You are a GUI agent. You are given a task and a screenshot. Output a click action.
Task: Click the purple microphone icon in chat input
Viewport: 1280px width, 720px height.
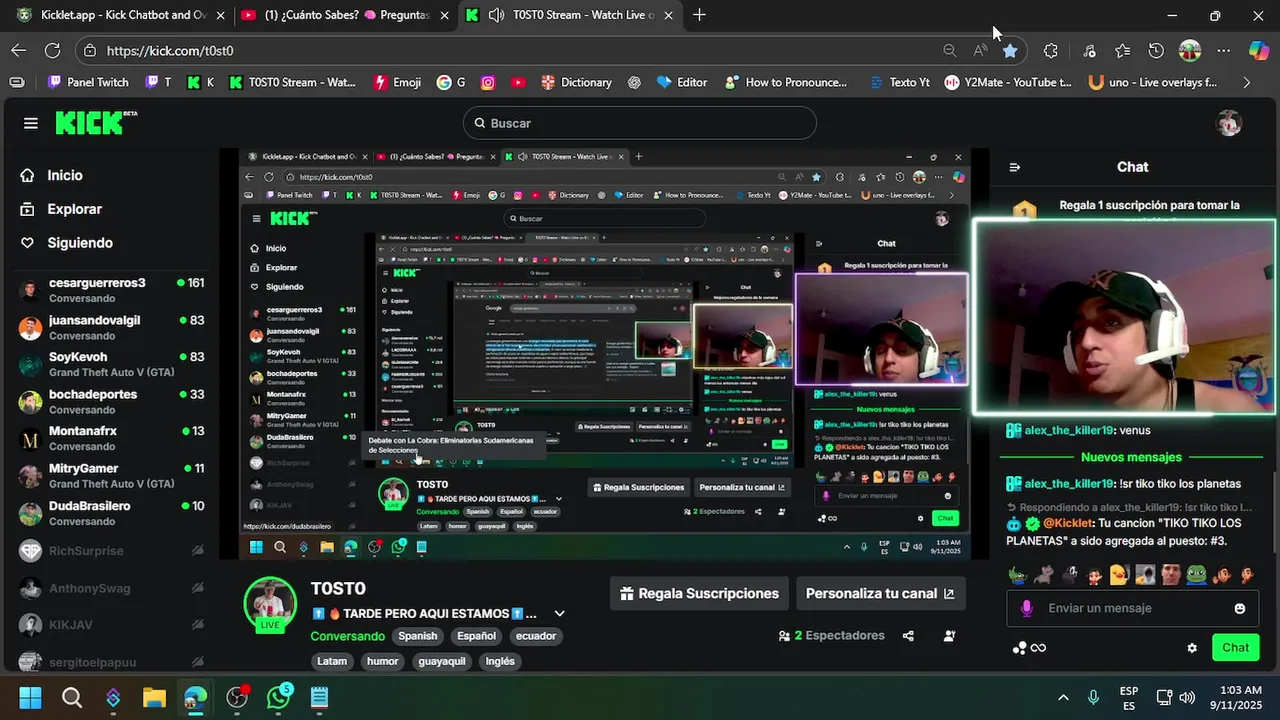coord(1026,608)
